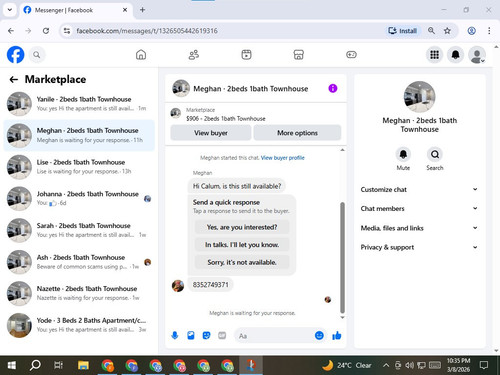500x375 pixels.
Task: Open Lise townhouse conversation
Action: tap(79, 167)
